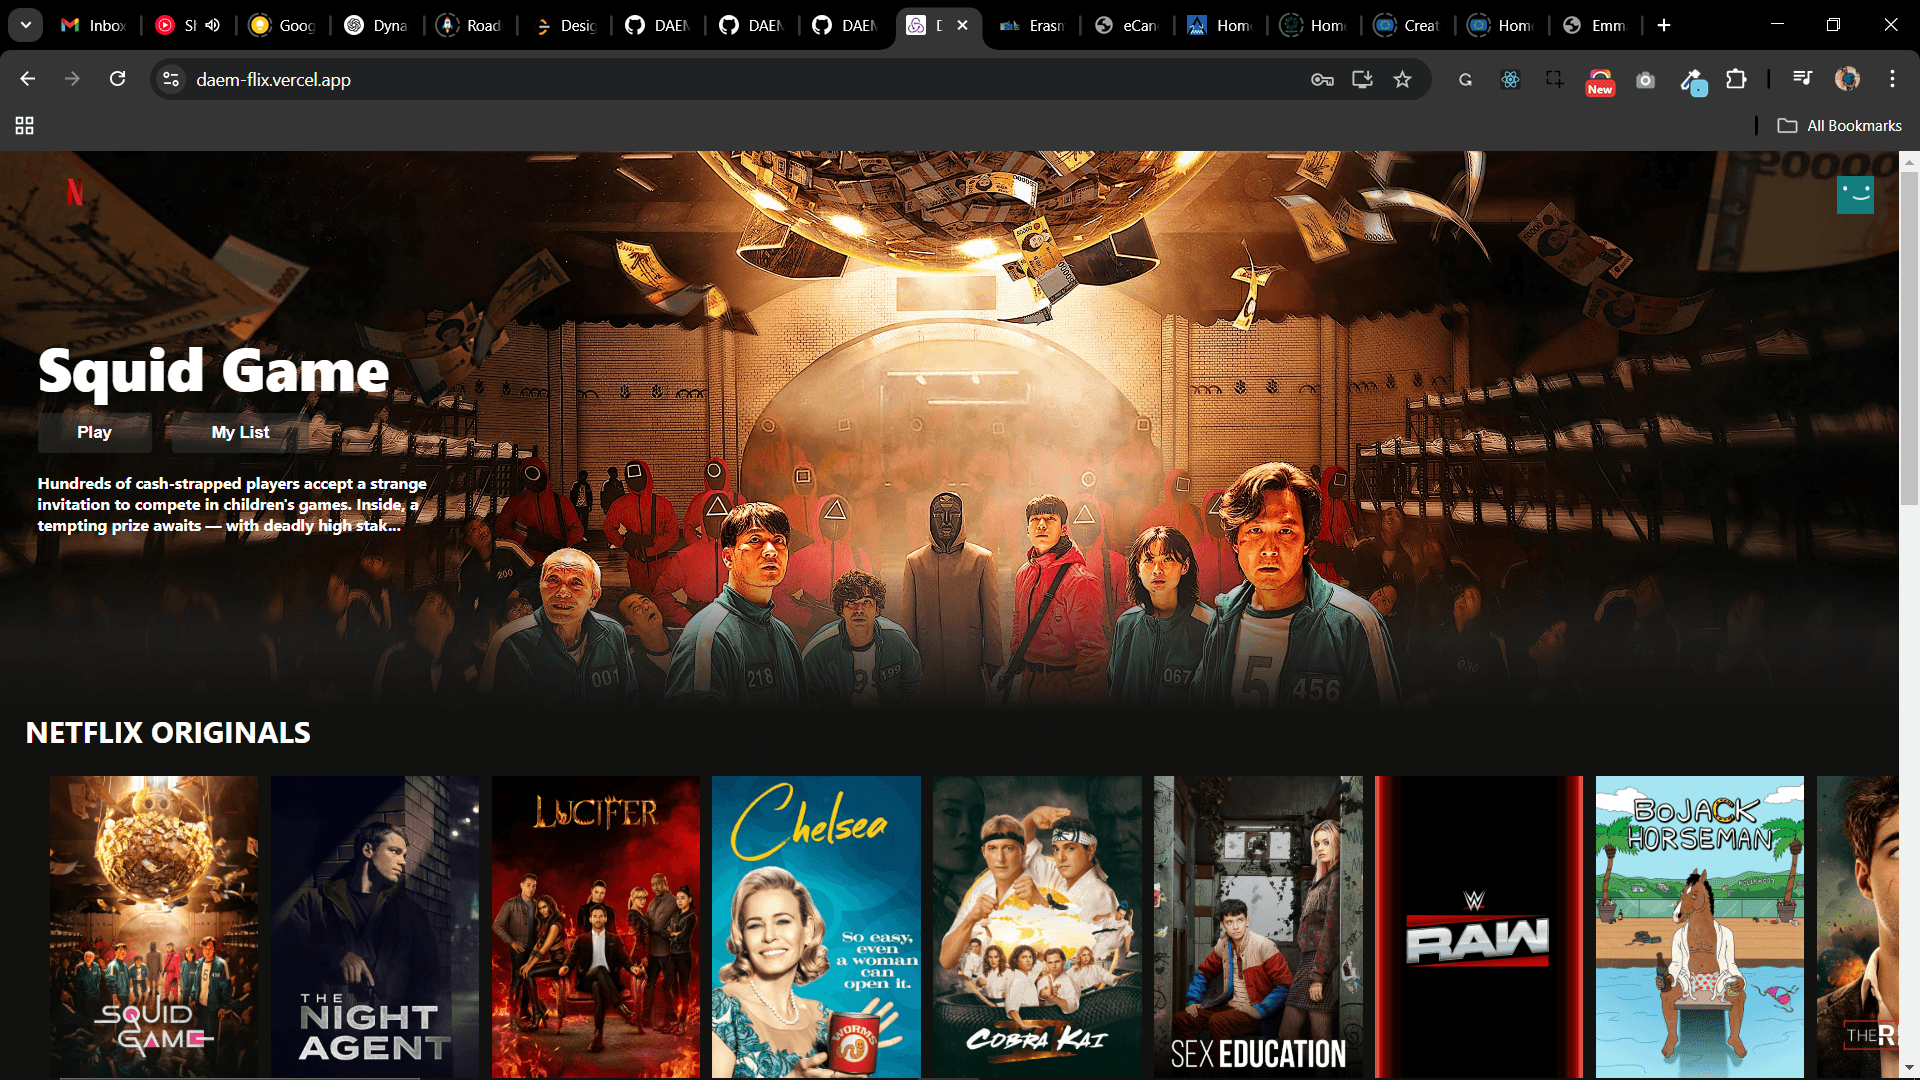Viewport: 1920px width, 1080px height.
Task: Expand the tab search dropdown arrow
Action: pos(25,25)
